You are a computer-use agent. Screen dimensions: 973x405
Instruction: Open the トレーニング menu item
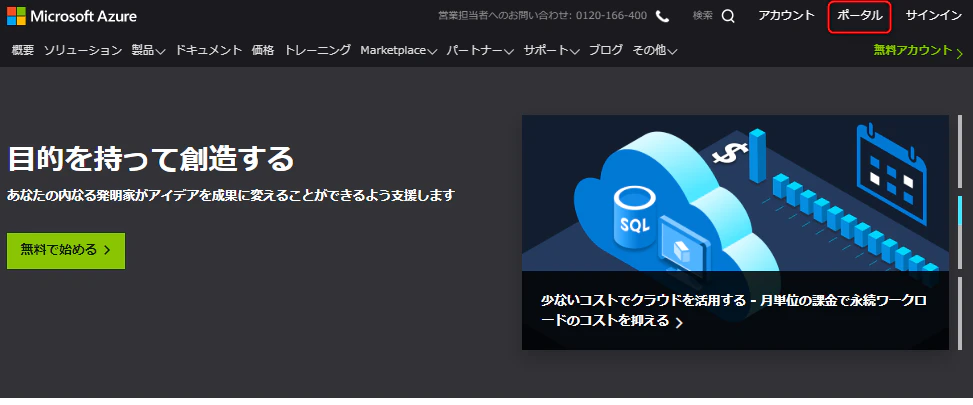tap(317, 50)
